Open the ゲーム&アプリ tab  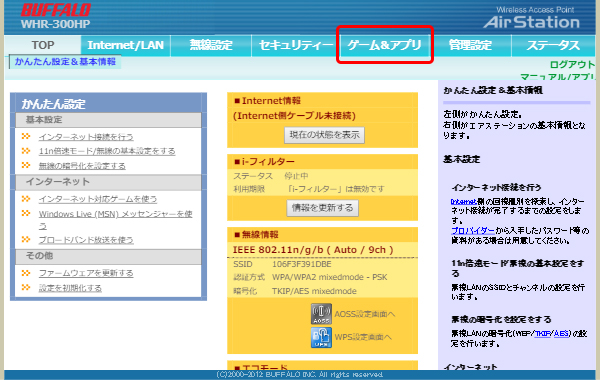point(384,45)
